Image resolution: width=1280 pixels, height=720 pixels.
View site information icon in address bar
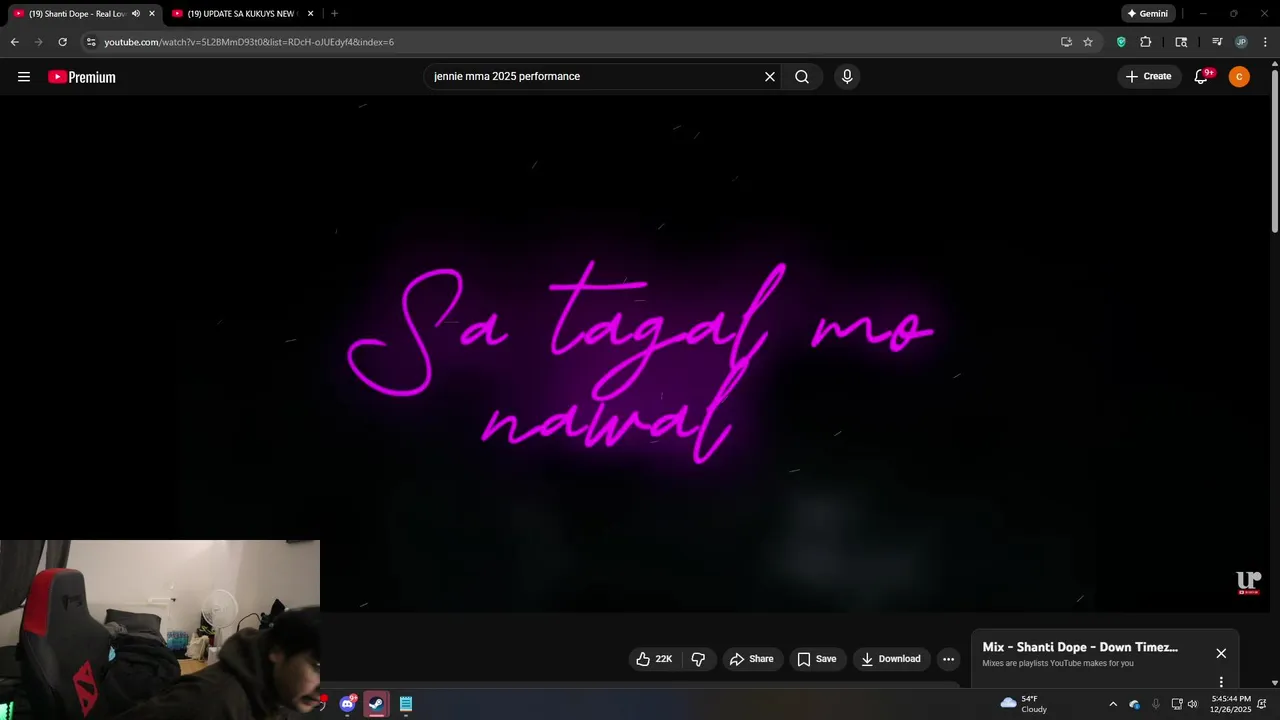click(x=91, y=42)
